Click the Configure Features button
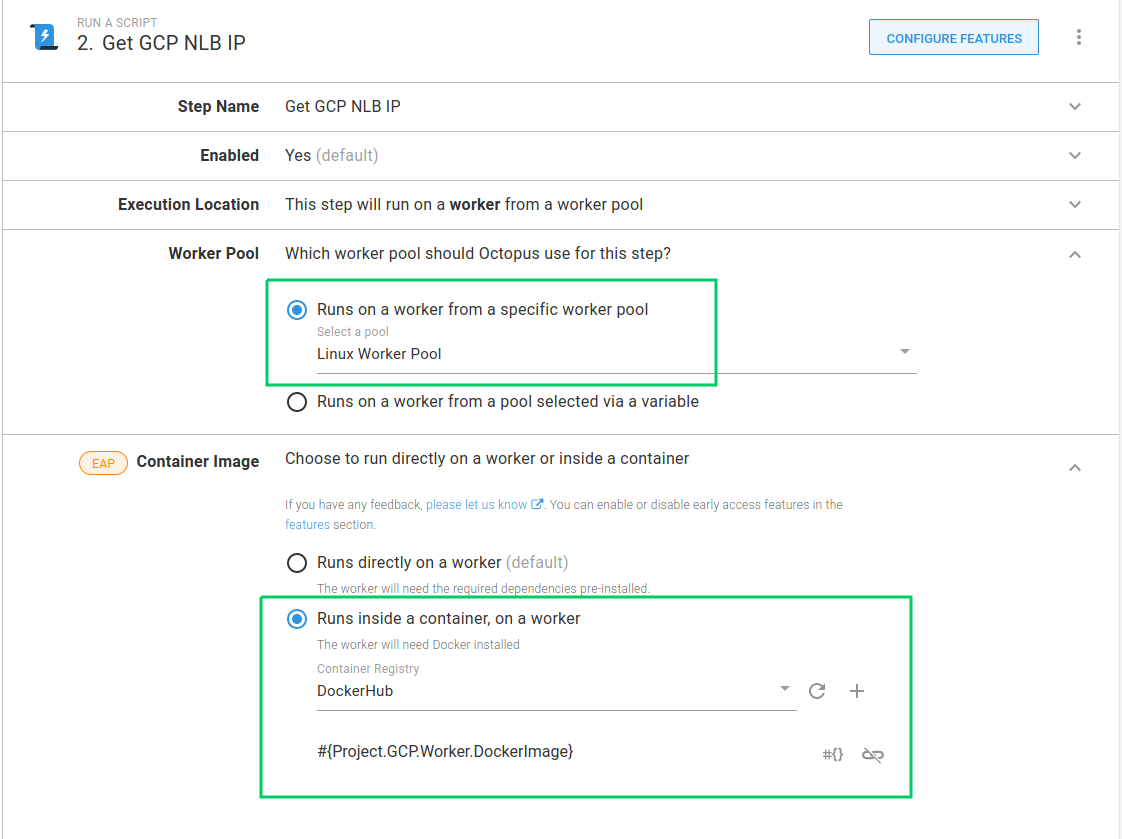The image size is (1122, 839). (954, 38)
